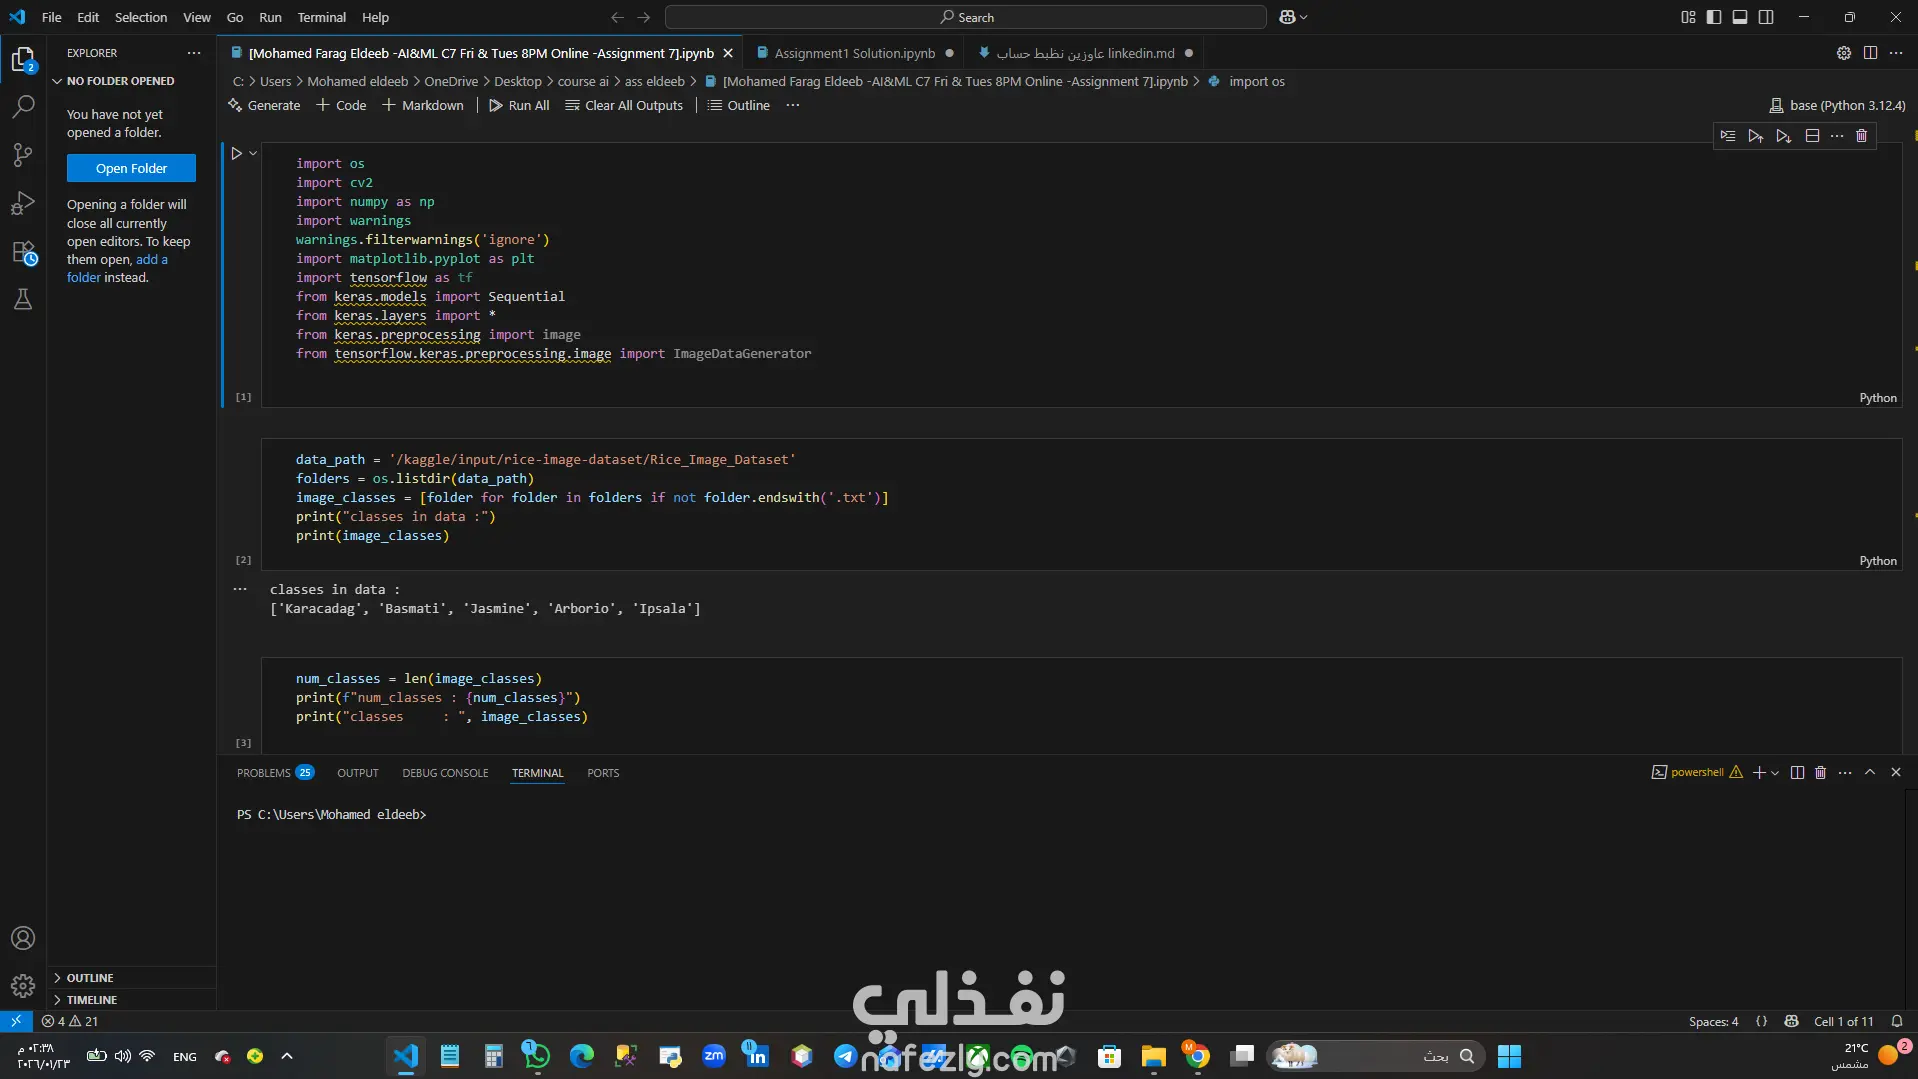Image resolution: width=1918 pixels, height=1079 pixels.
Task: Open the Run and Debug view
Action: click(23, 203)
